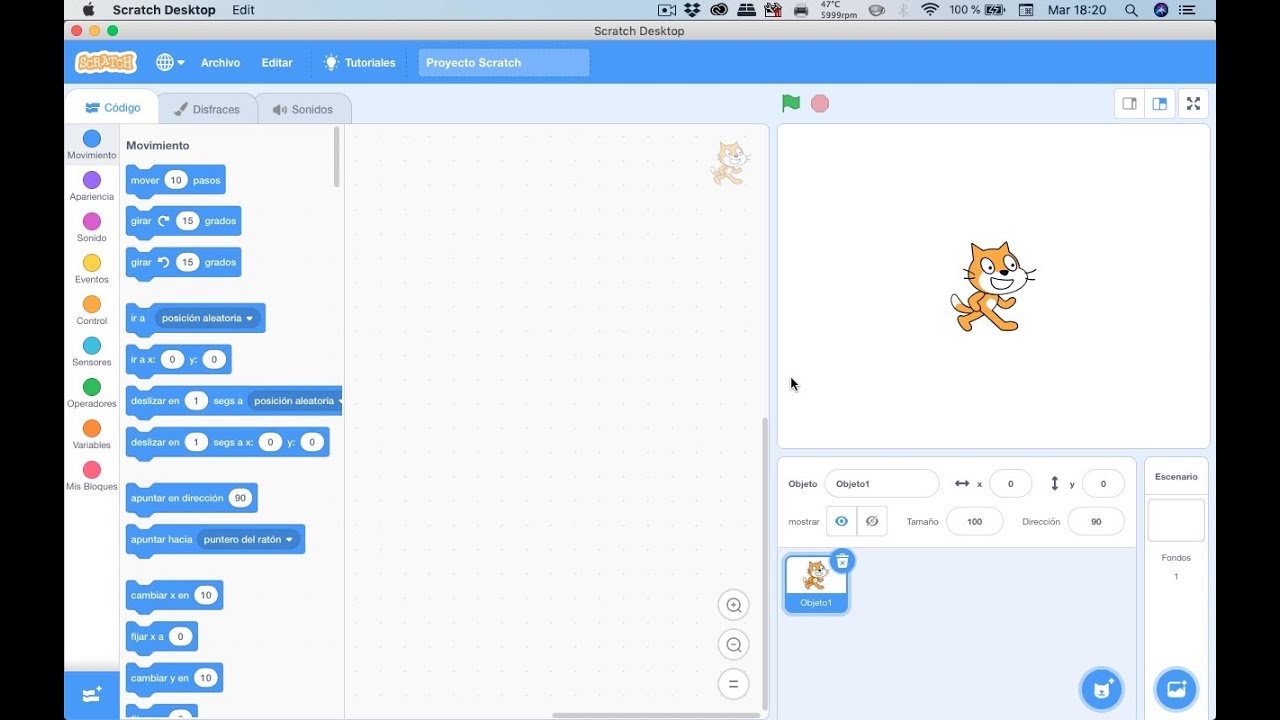
Task: Select the Sensores block category
Action: pyautogui.click(x=92, y=352)
